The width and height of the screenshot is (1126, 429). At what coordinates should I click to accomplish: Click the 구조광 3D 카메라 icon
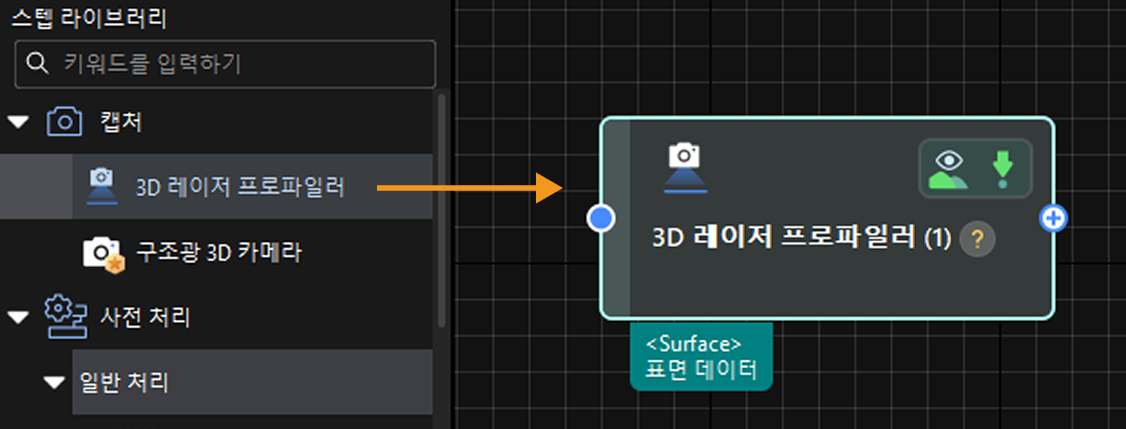[x=104, y=254]
